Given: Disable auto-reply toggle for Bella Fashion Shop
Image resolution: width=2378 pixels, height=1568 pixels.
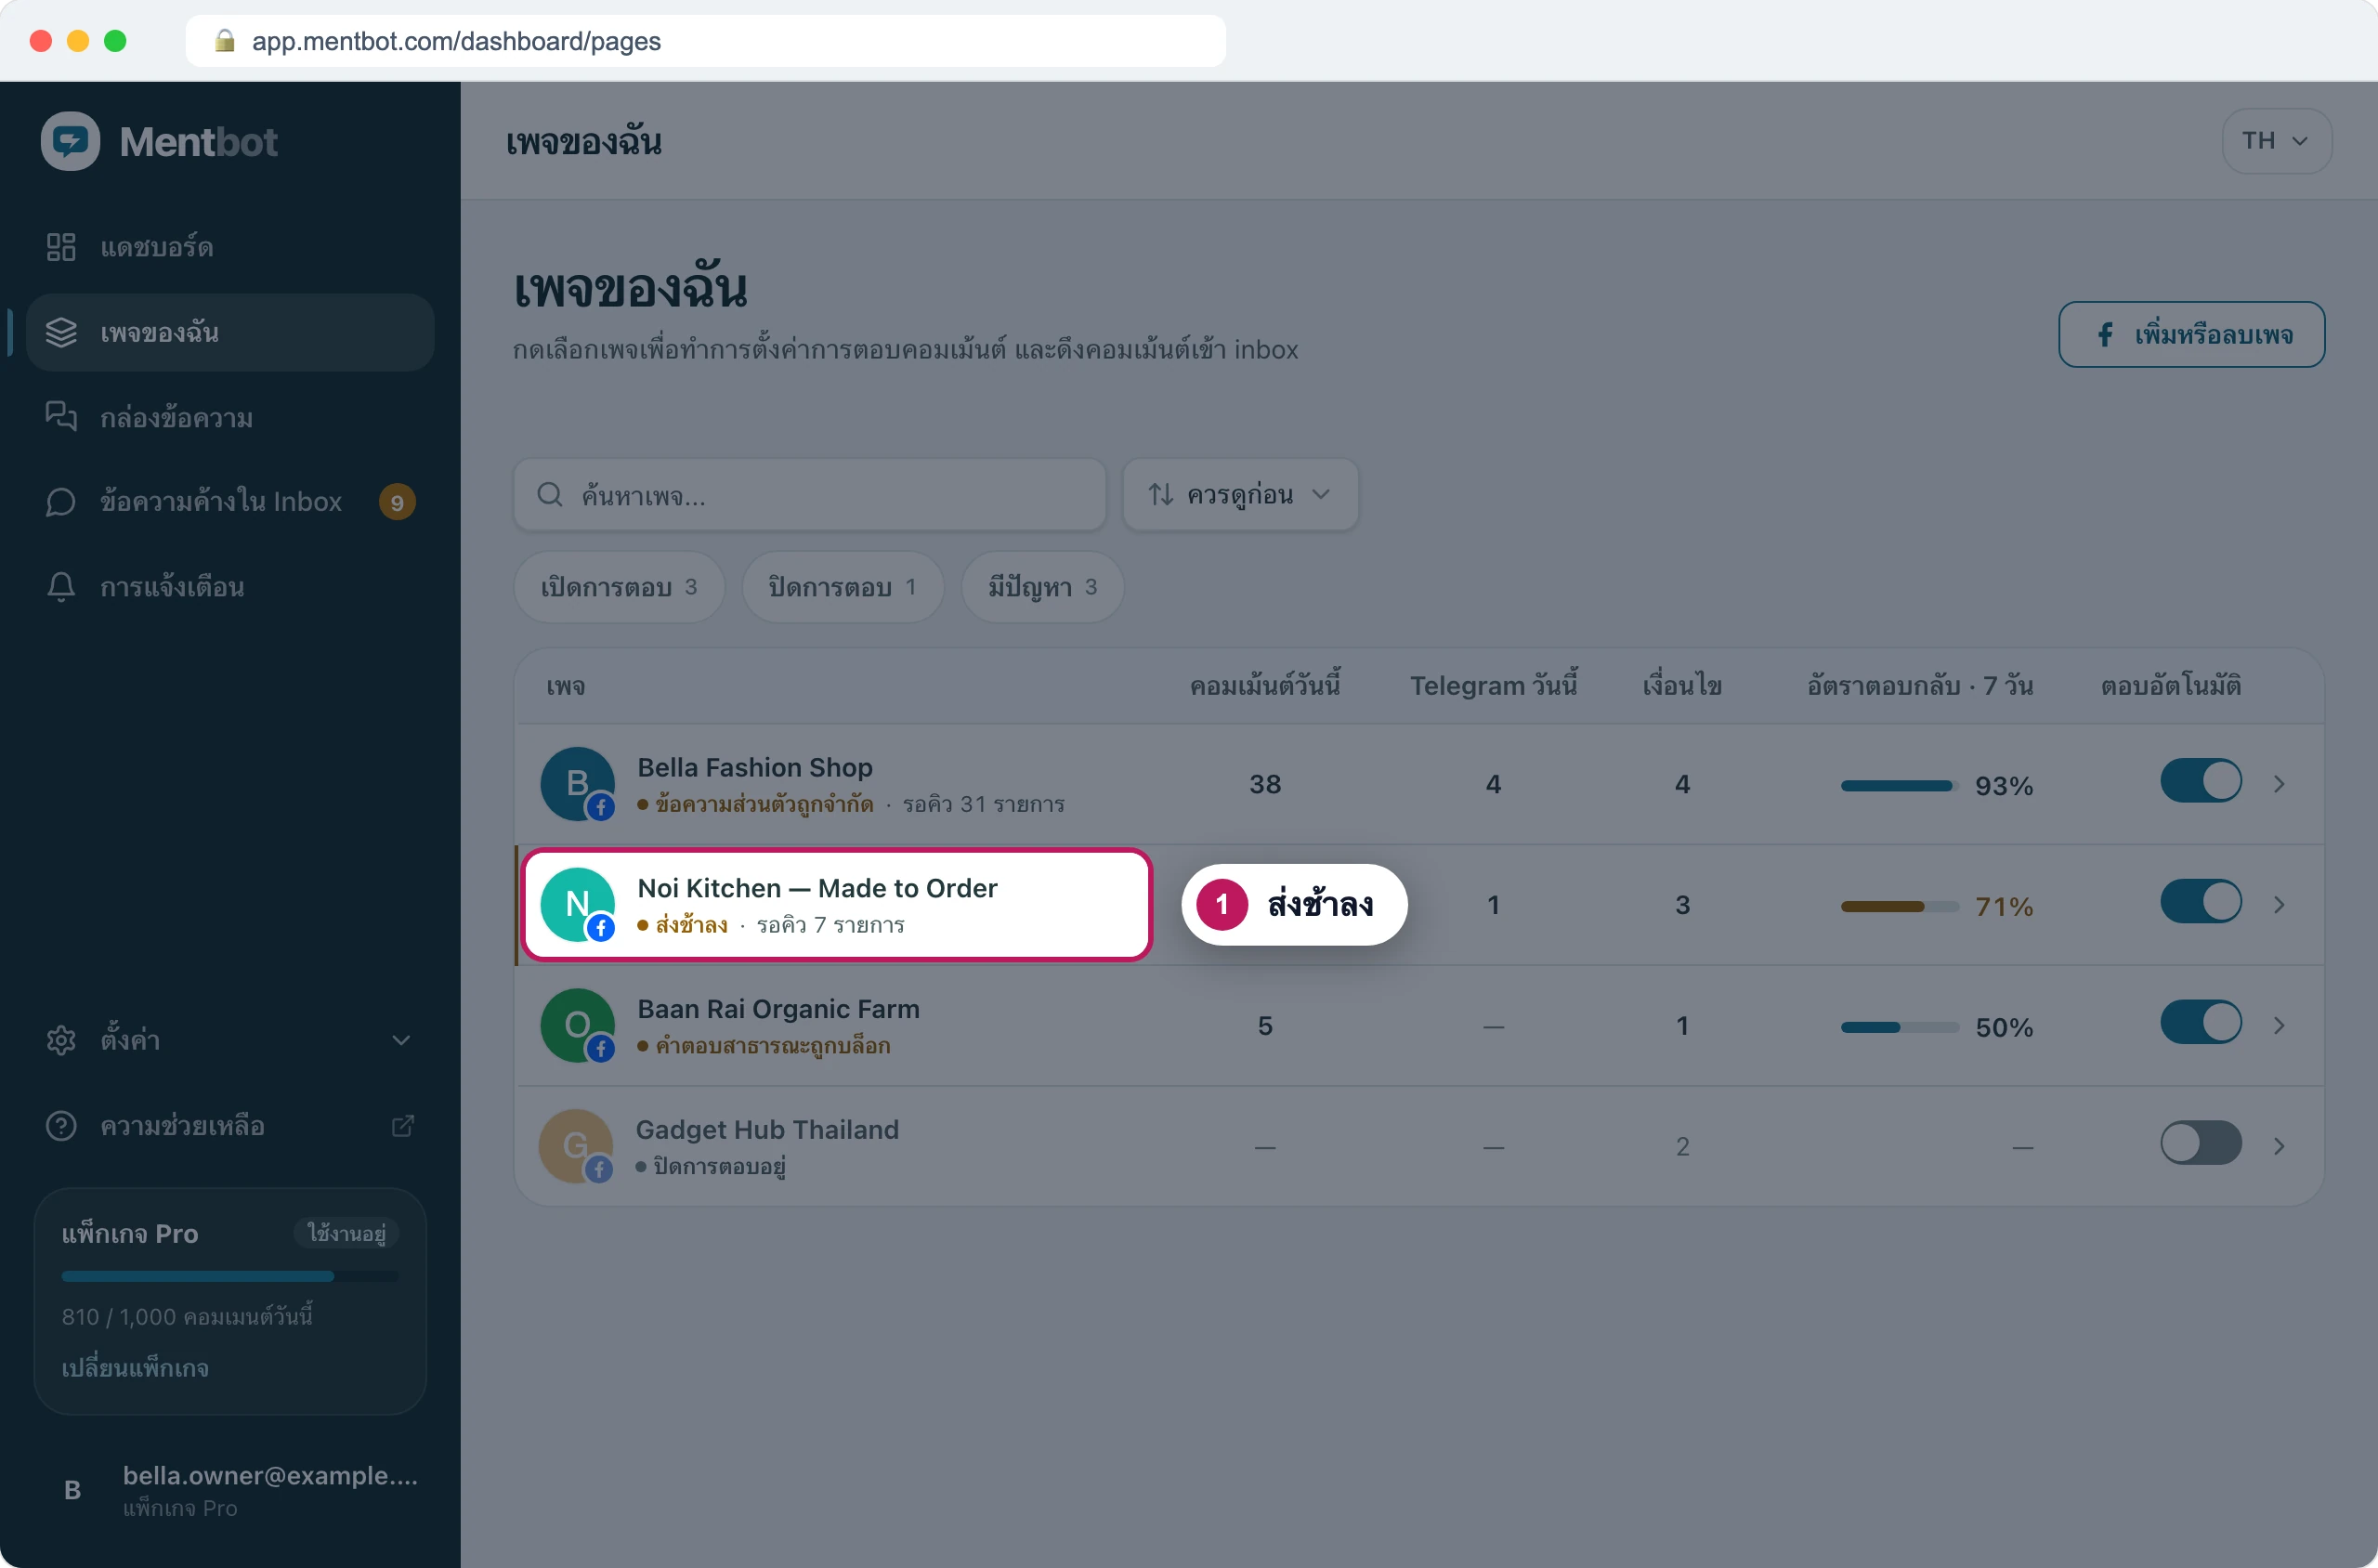Looking at the screenshot, I should (2201, 781).
